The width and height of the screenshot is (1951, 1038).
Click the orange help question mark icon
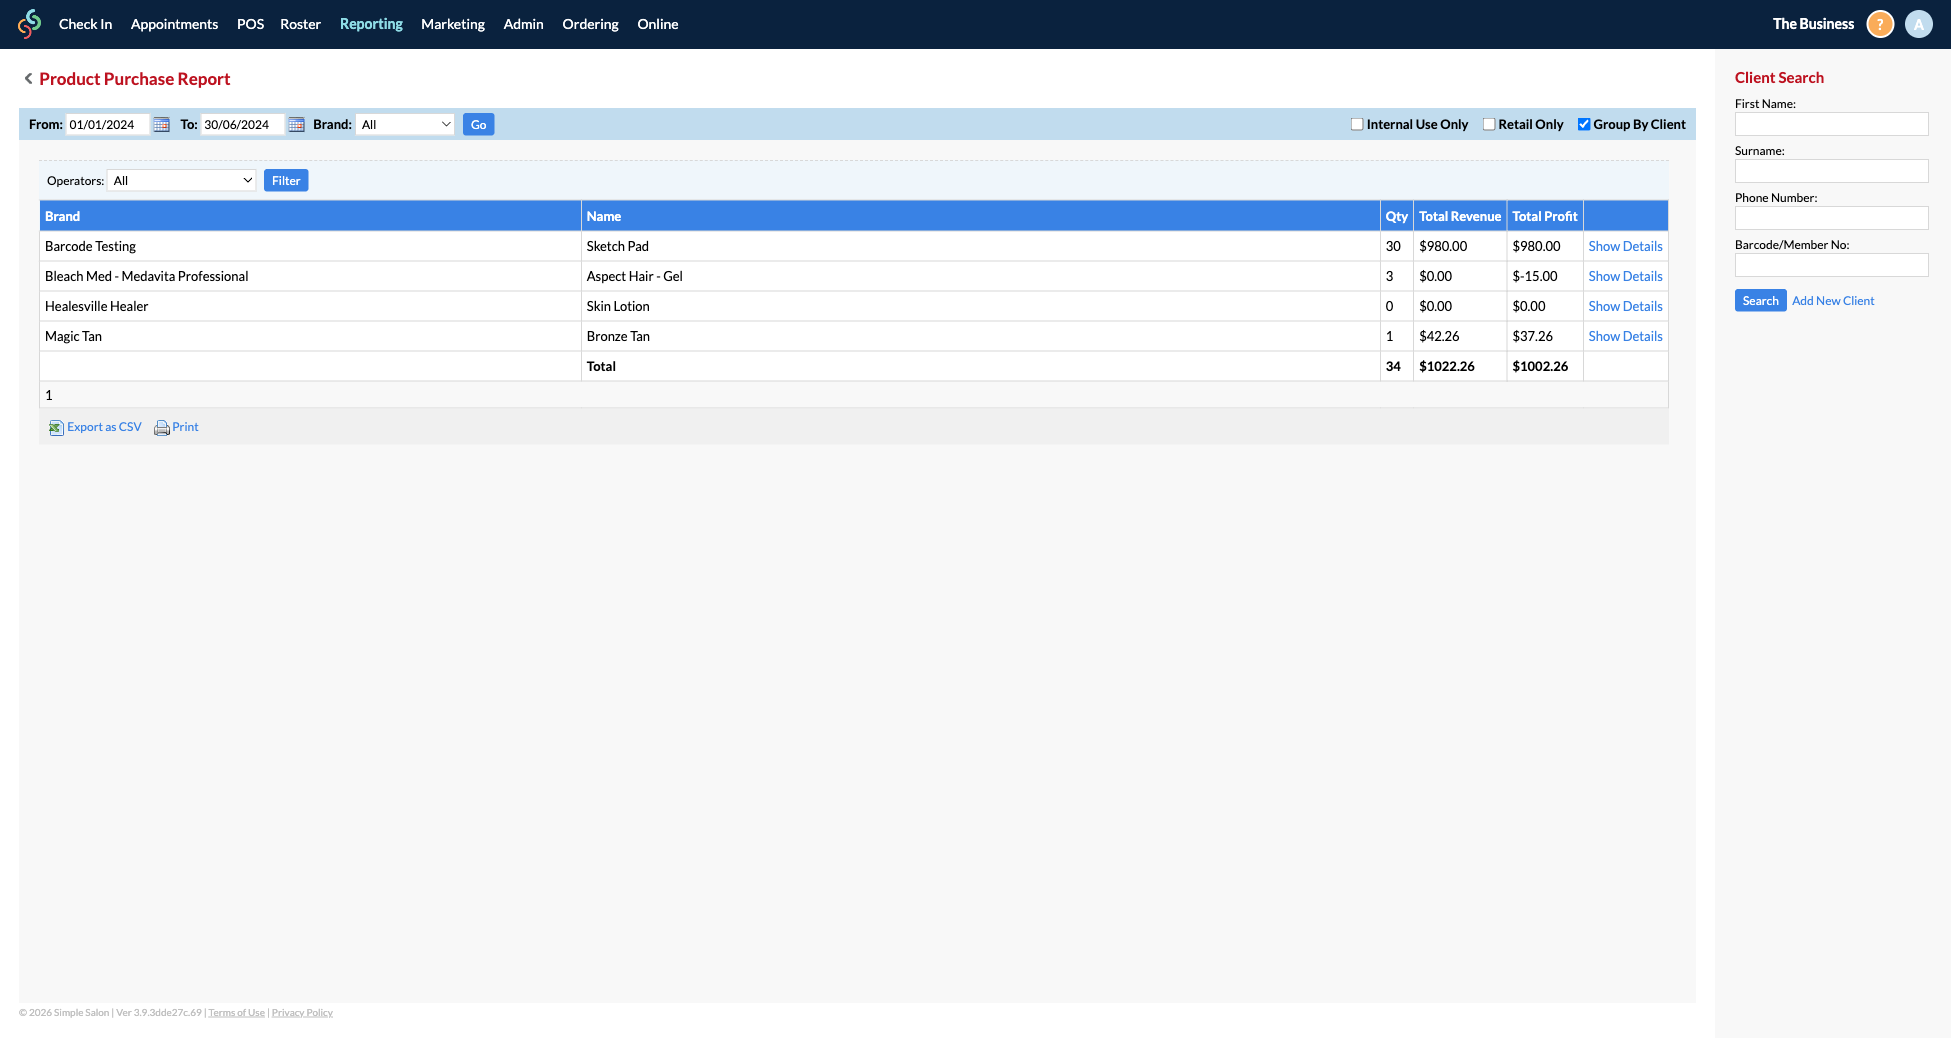(1879, 23)
